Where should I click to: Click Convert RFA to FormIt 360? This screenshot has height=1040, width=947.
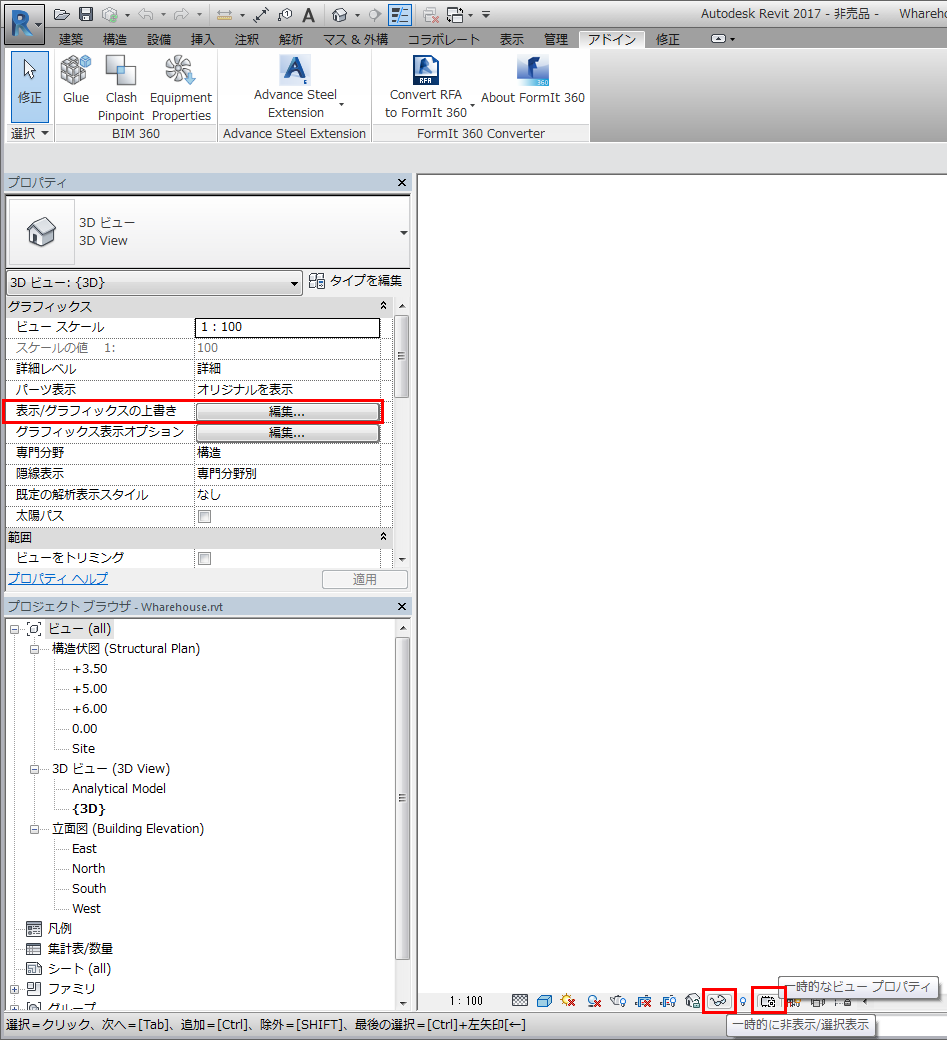(x=426, y=87)
